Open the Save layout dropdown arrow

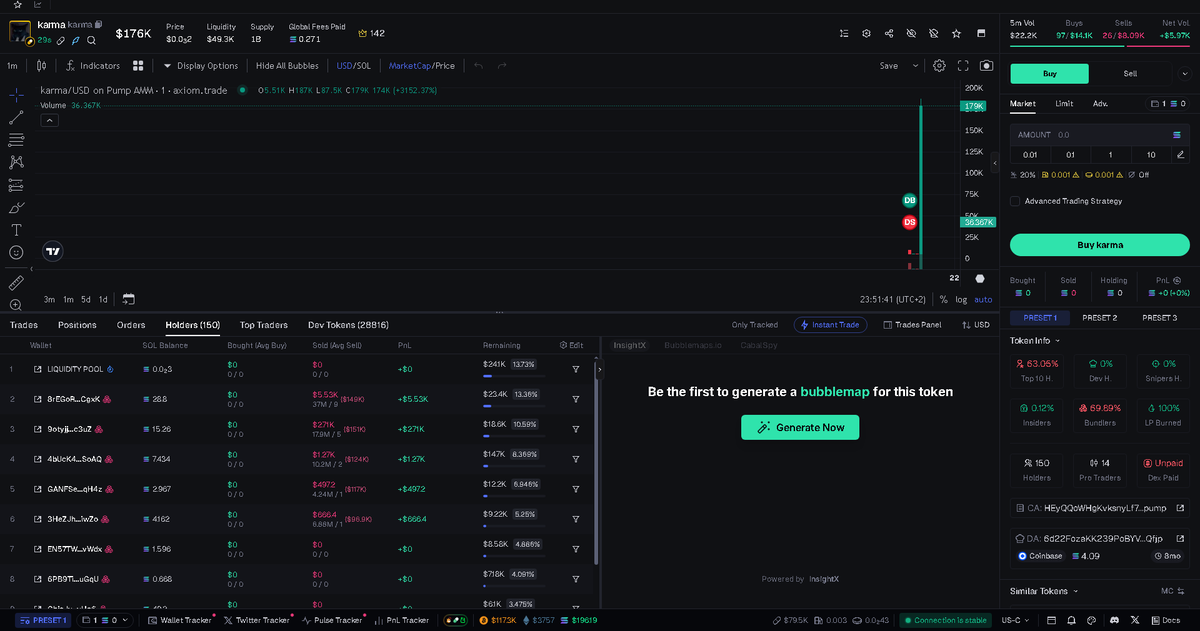[x=915, y=66]
